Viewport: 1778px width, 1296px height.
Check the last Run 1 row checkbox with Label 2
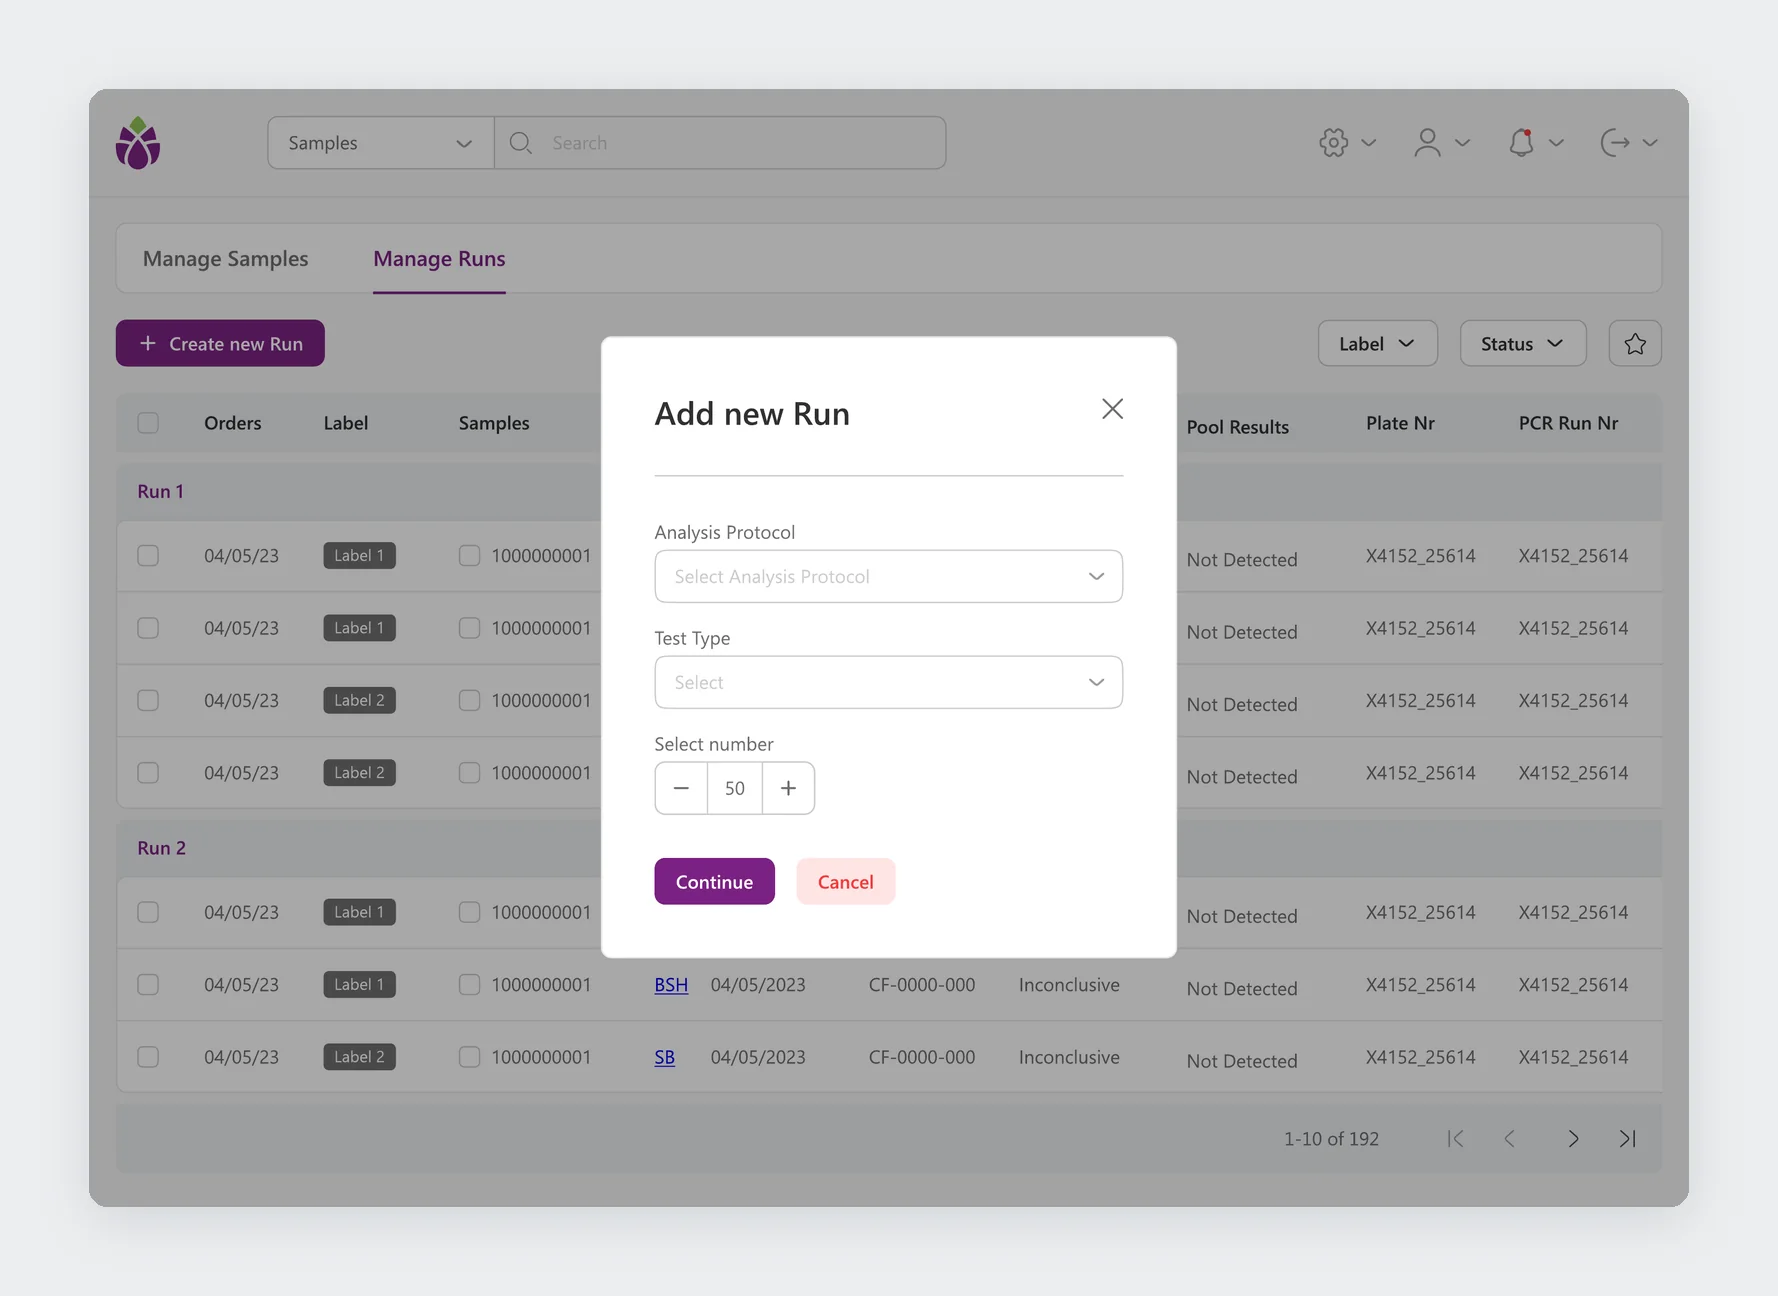148,773
